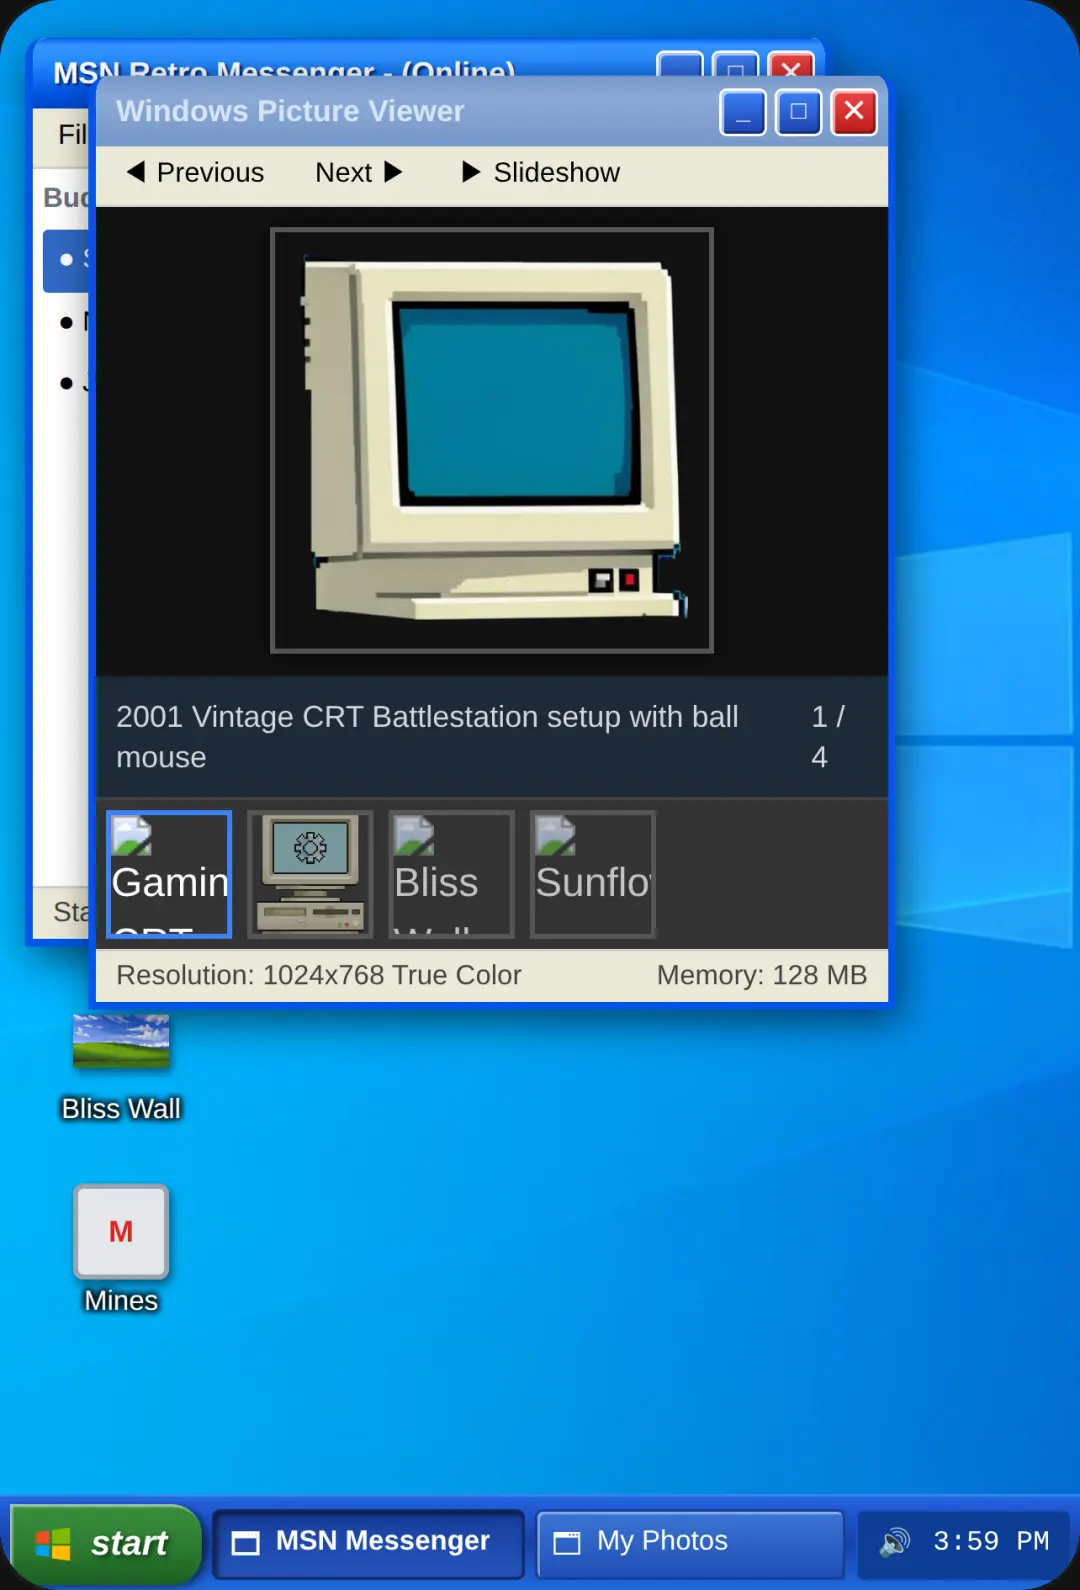The width and height of the screenshot is (1080, 1590).
Task: Open the File menu in MSN Messenger
Action: (x=71, y=135)
